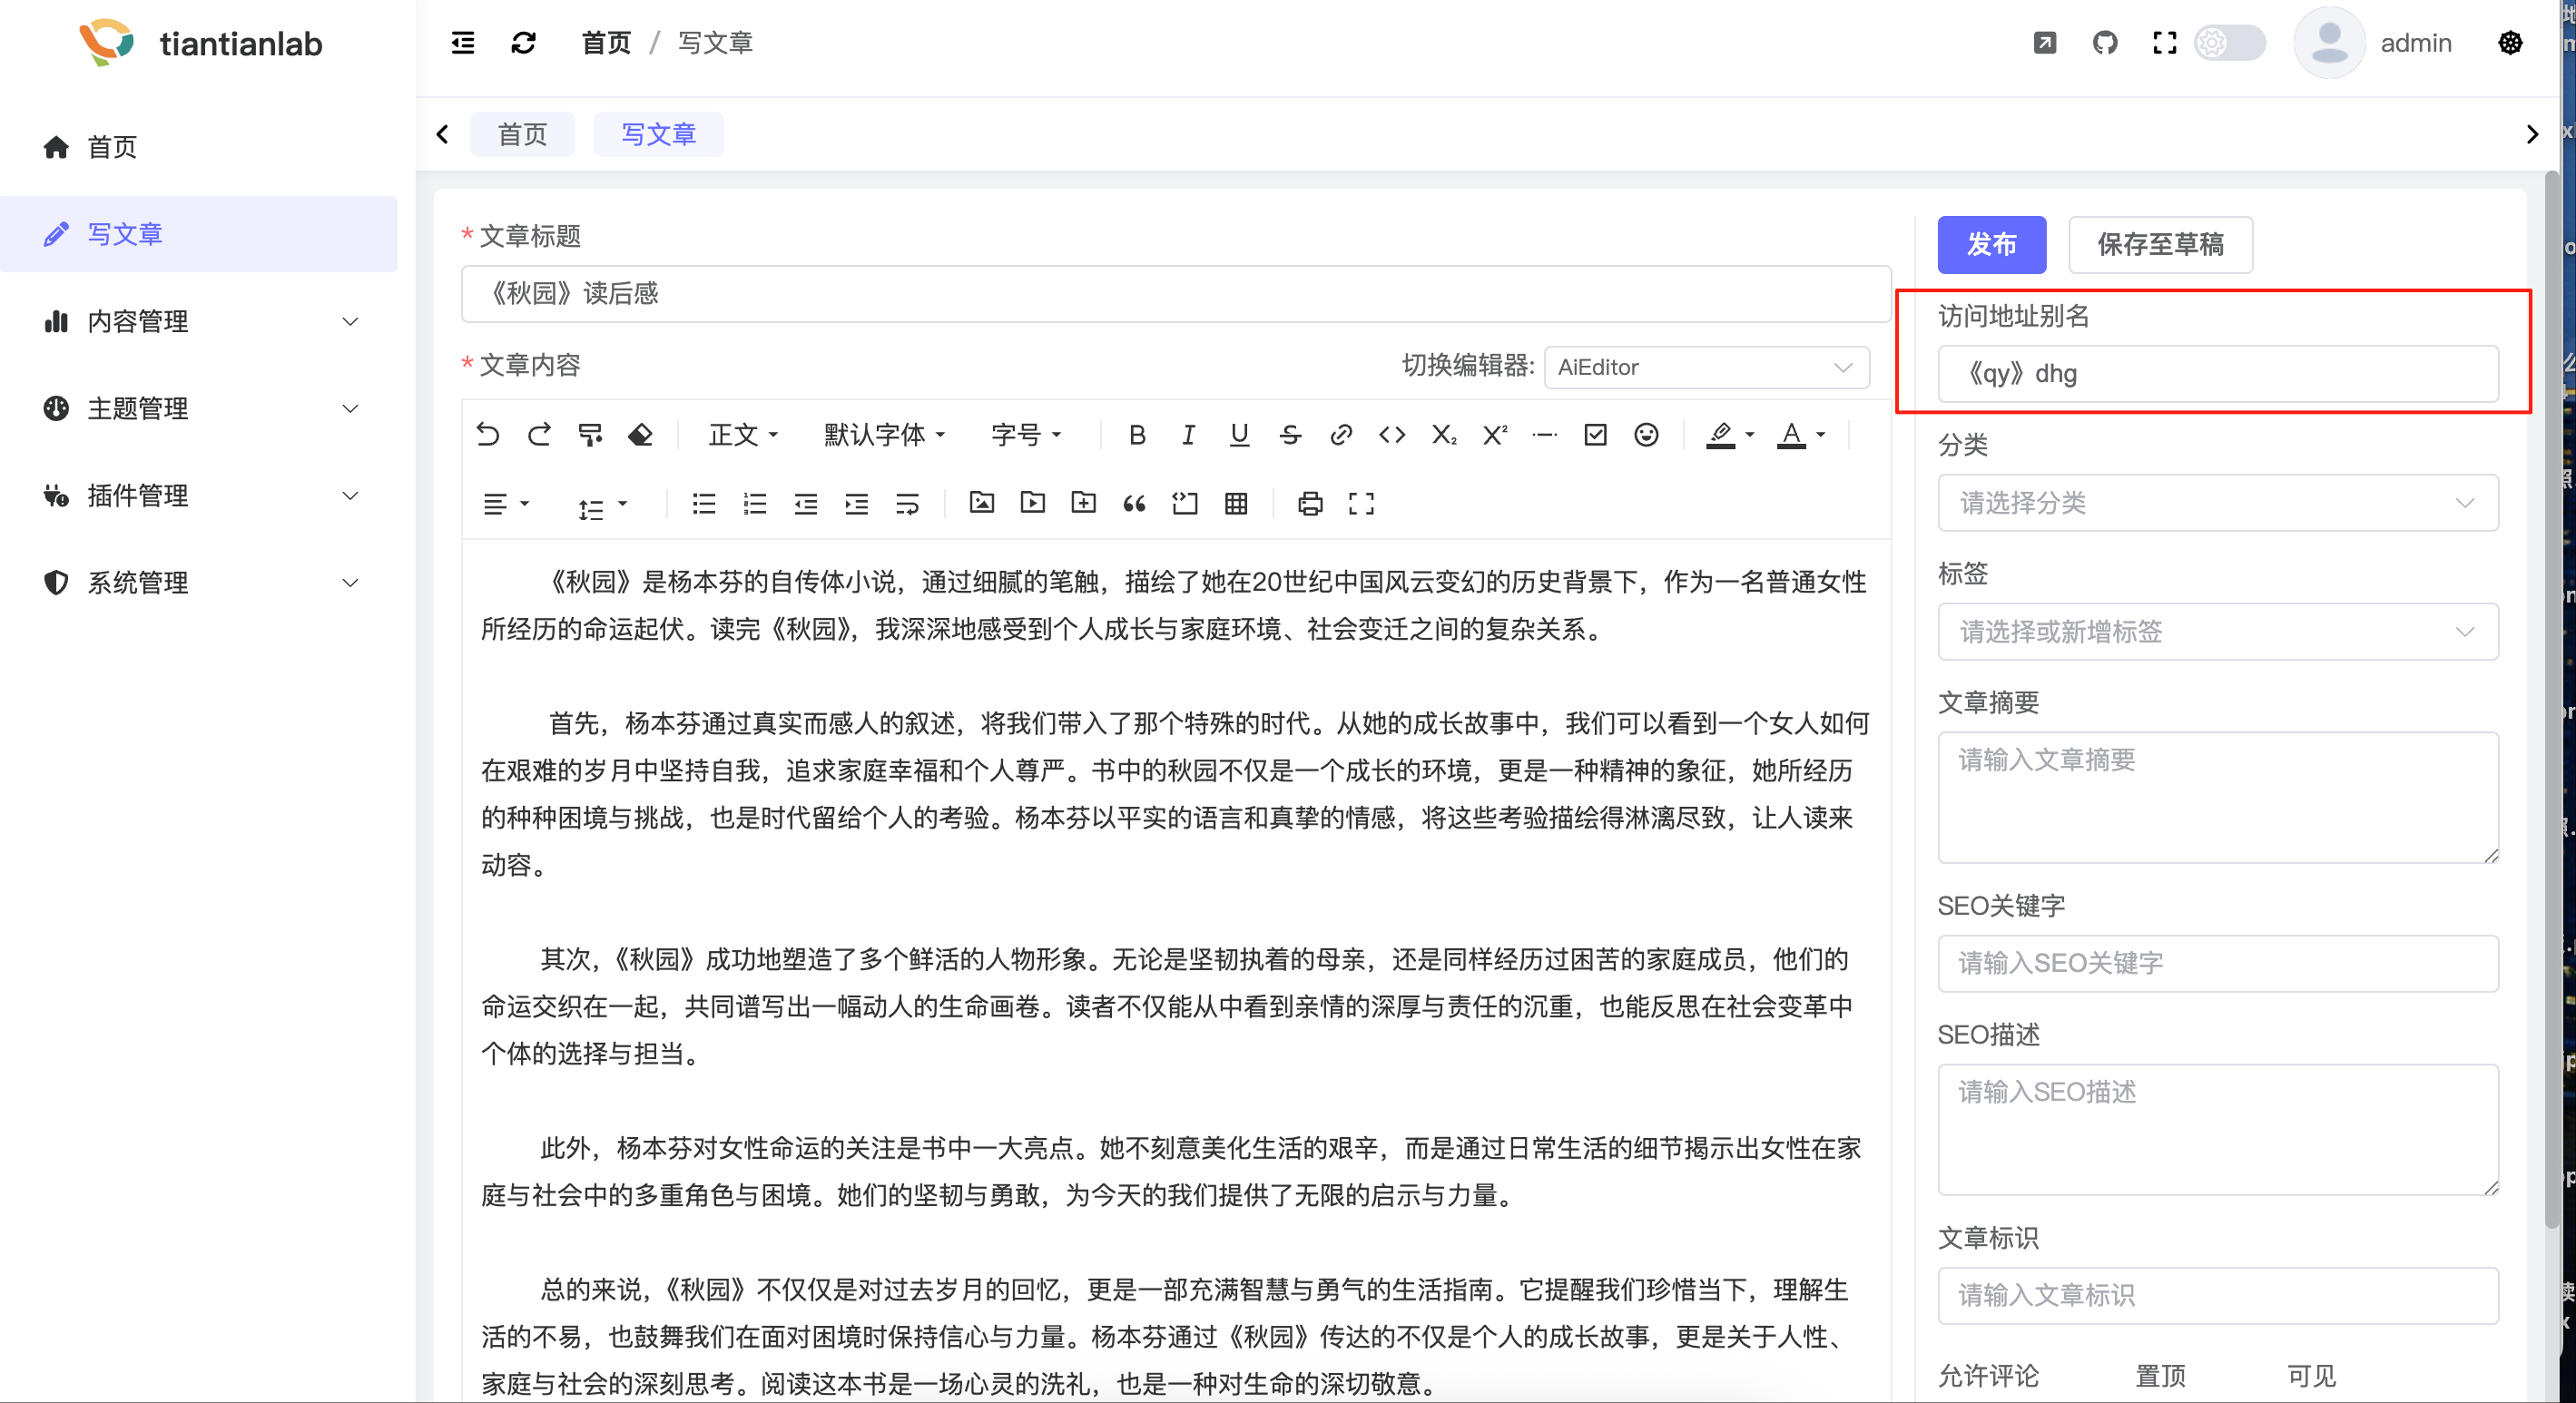The image size is (2576, 1403).
Task: Insert a link using the link icon
Action: coord(1341,435)
